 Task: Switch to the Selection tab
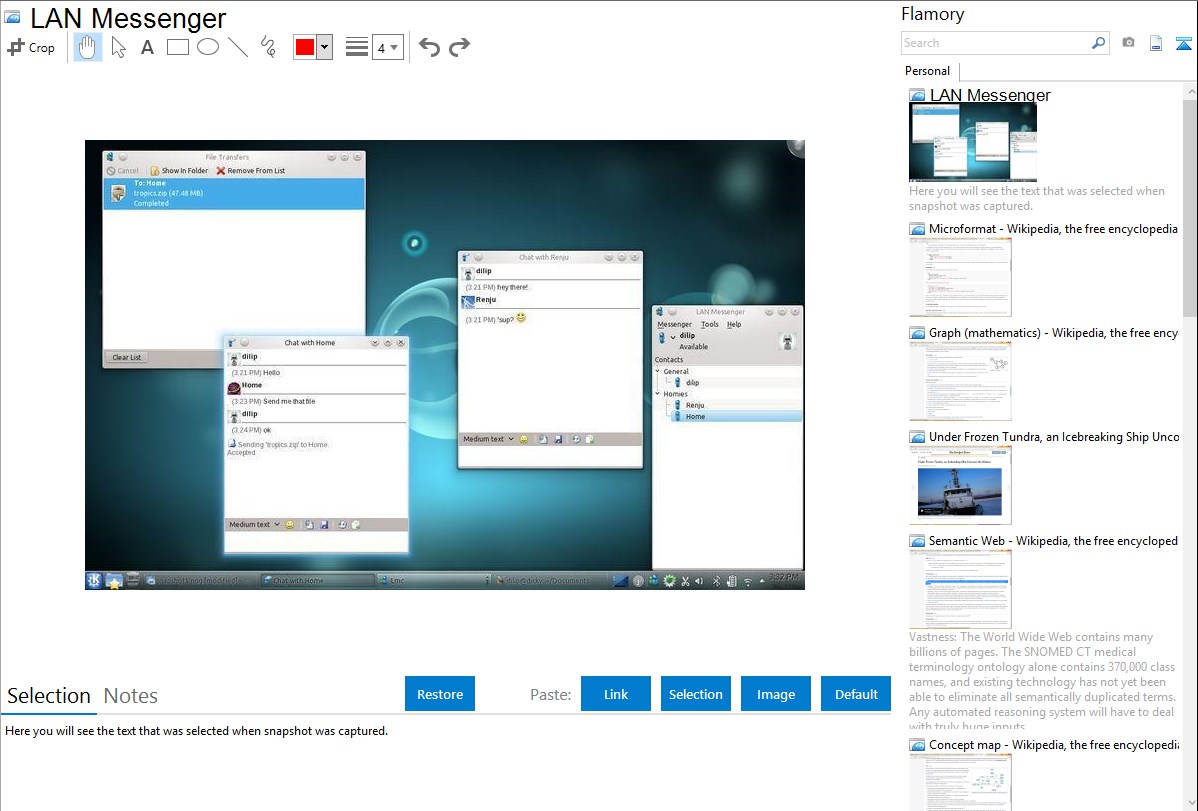click(x=49, y=696)
